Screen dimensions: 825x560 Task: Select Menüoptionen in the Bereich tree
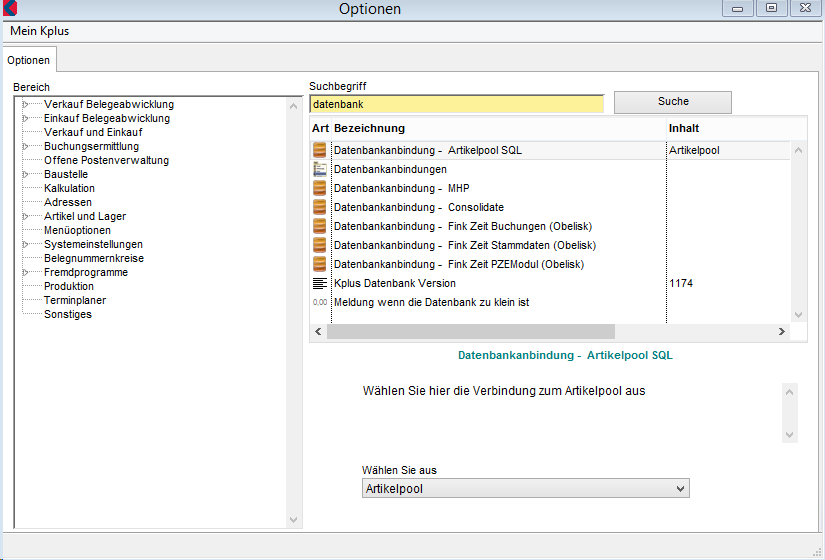[x=77, y=230]
